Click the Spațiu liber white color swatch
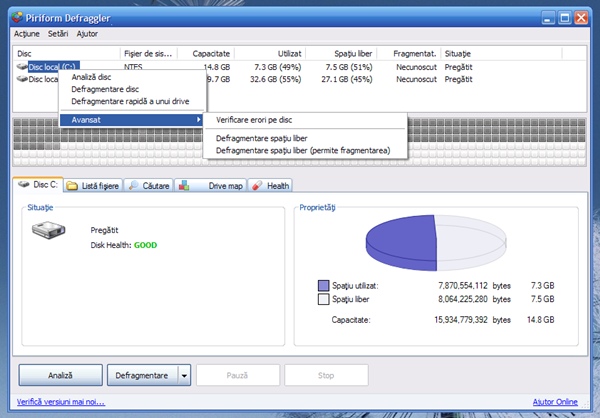The height and width of the screenshot is (418, 600). click(323, 299)
